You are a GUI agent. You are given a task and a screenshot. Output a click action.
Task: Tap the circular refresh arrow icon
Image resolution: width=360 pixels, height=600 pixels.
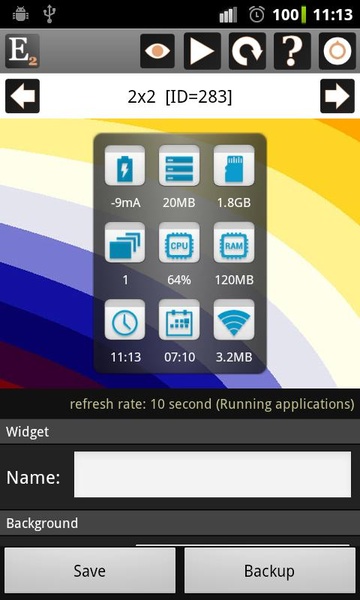coord(247,51)
